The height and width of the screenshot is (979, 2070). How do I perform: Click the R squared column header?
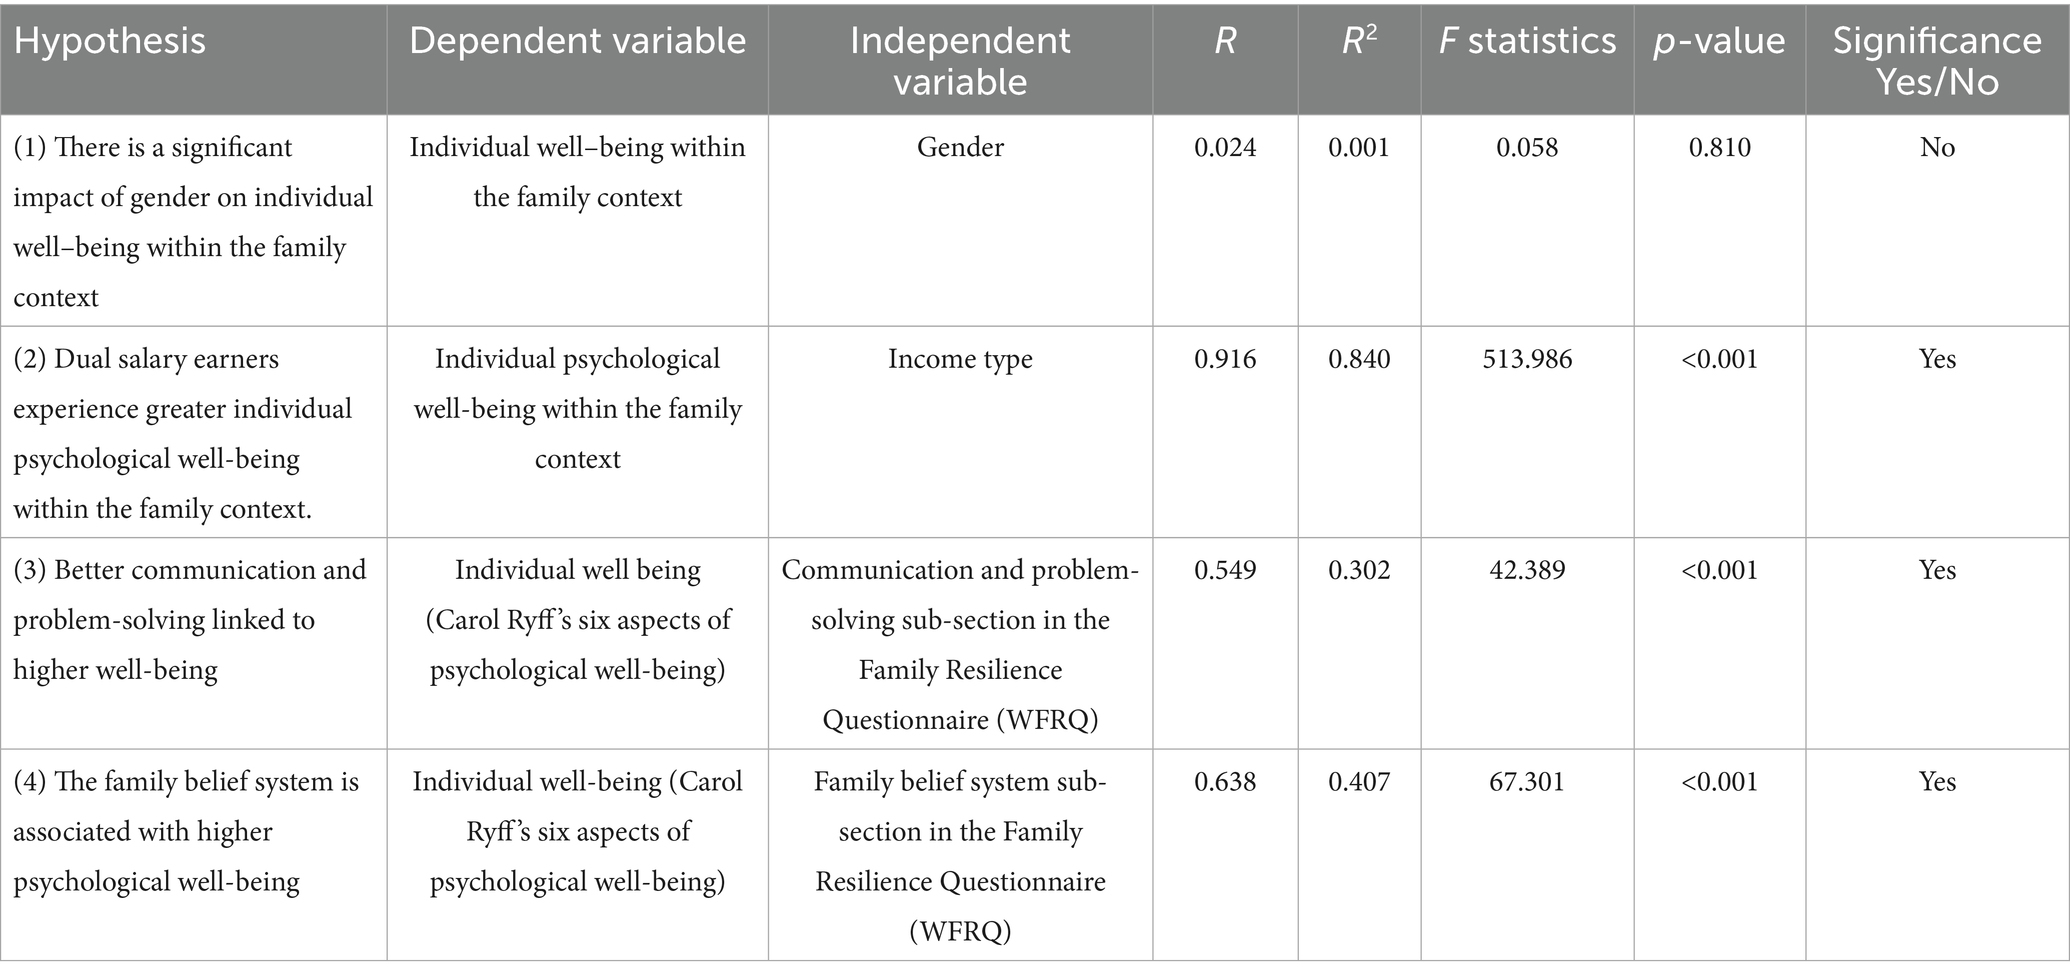click(1359, 41)
